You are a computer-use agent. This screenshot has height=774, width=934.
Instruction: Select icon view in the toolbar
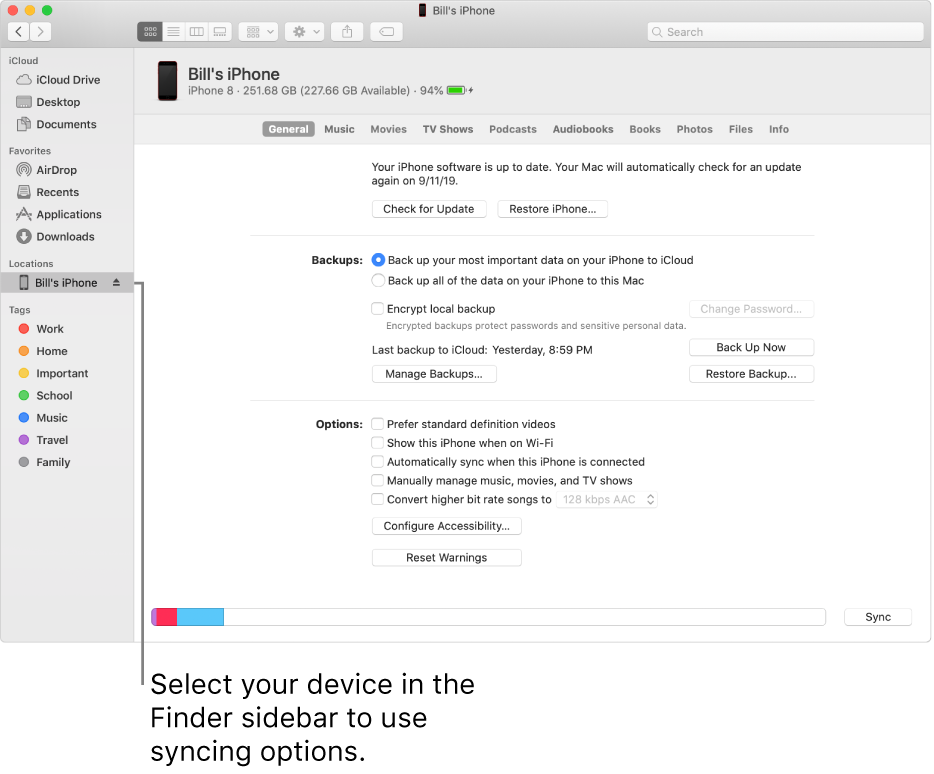point(149,31)
